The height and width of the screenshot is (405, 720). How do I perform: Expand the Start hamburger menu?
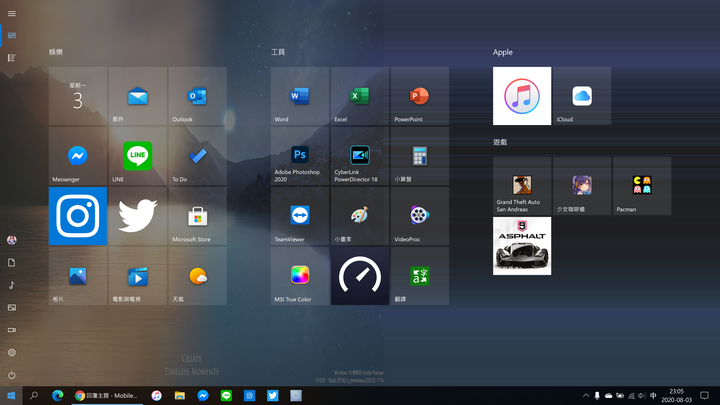point(11,13)
